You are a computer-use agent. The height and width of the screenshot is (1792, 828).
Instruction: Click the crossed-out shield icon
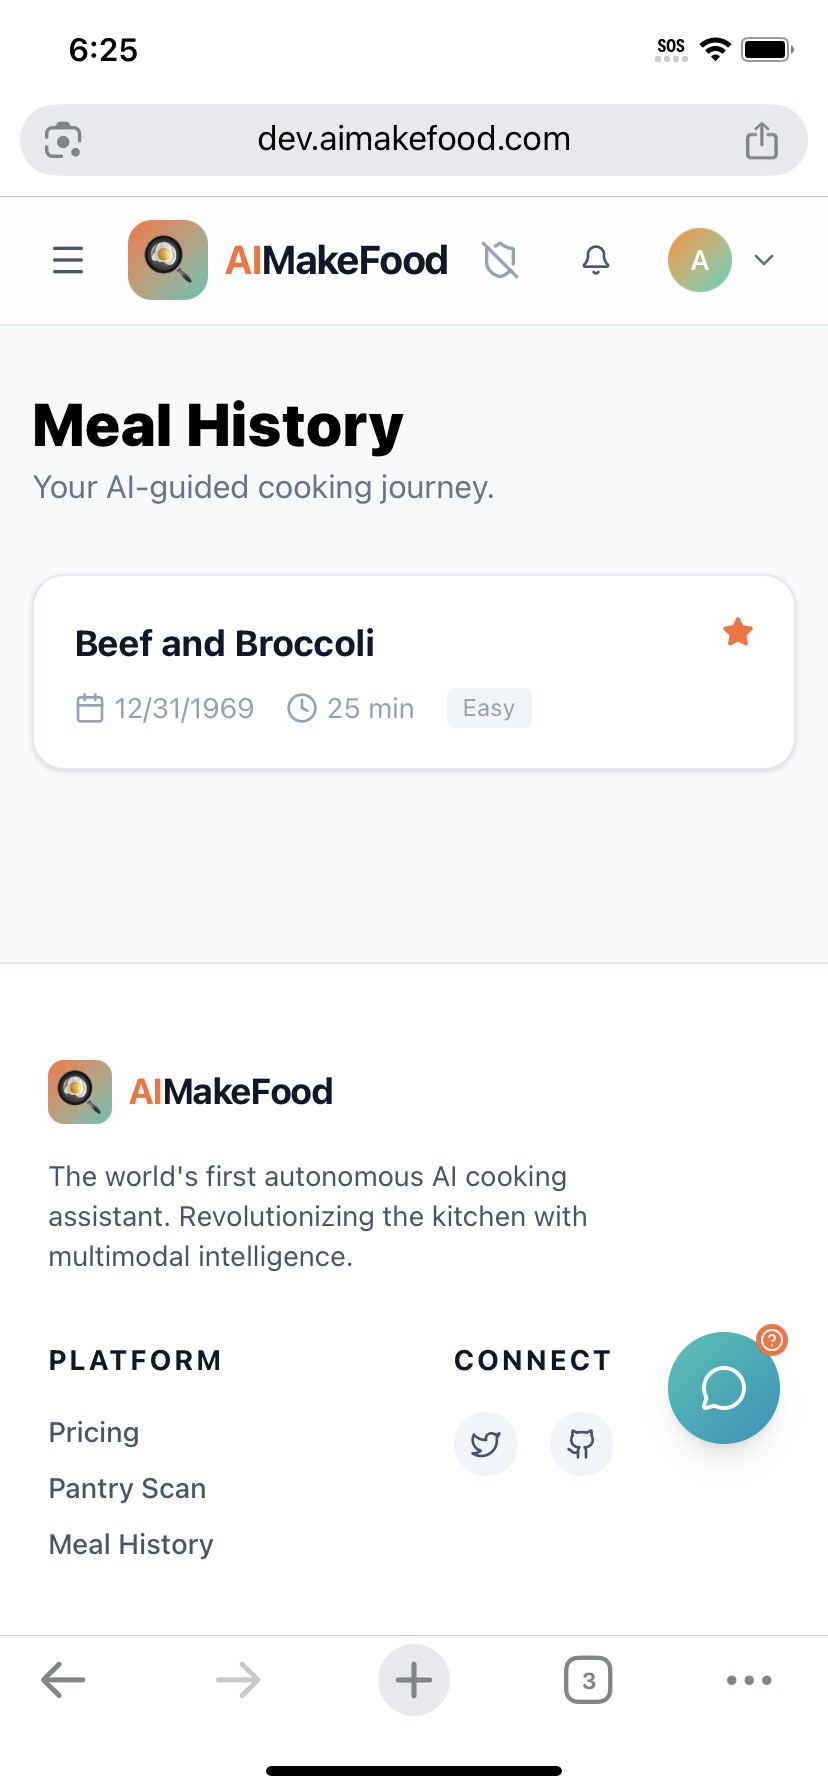point(500,260)
